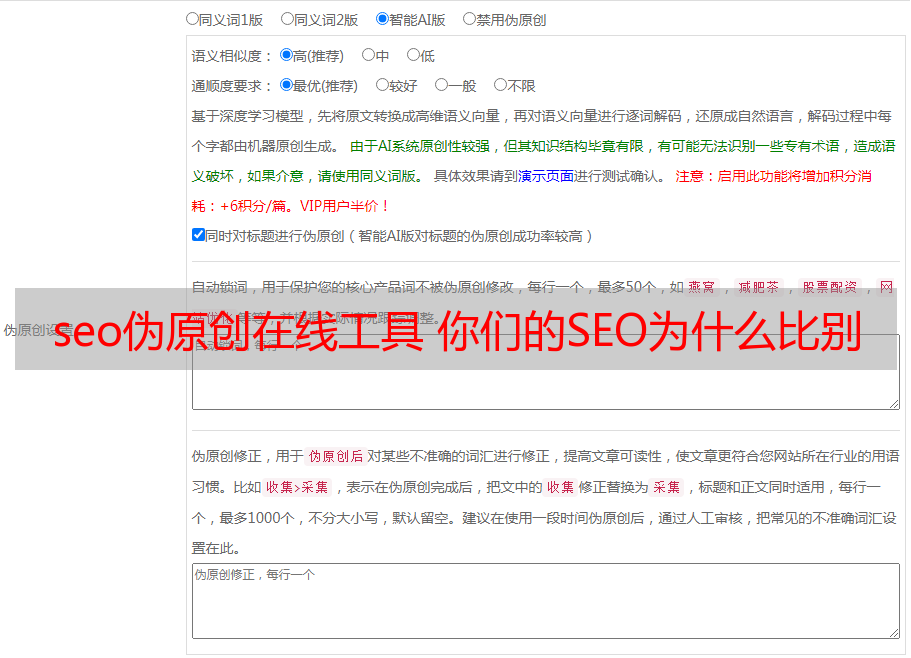Choose 最优(推荐) for 通顺度要求

point(287,85)
